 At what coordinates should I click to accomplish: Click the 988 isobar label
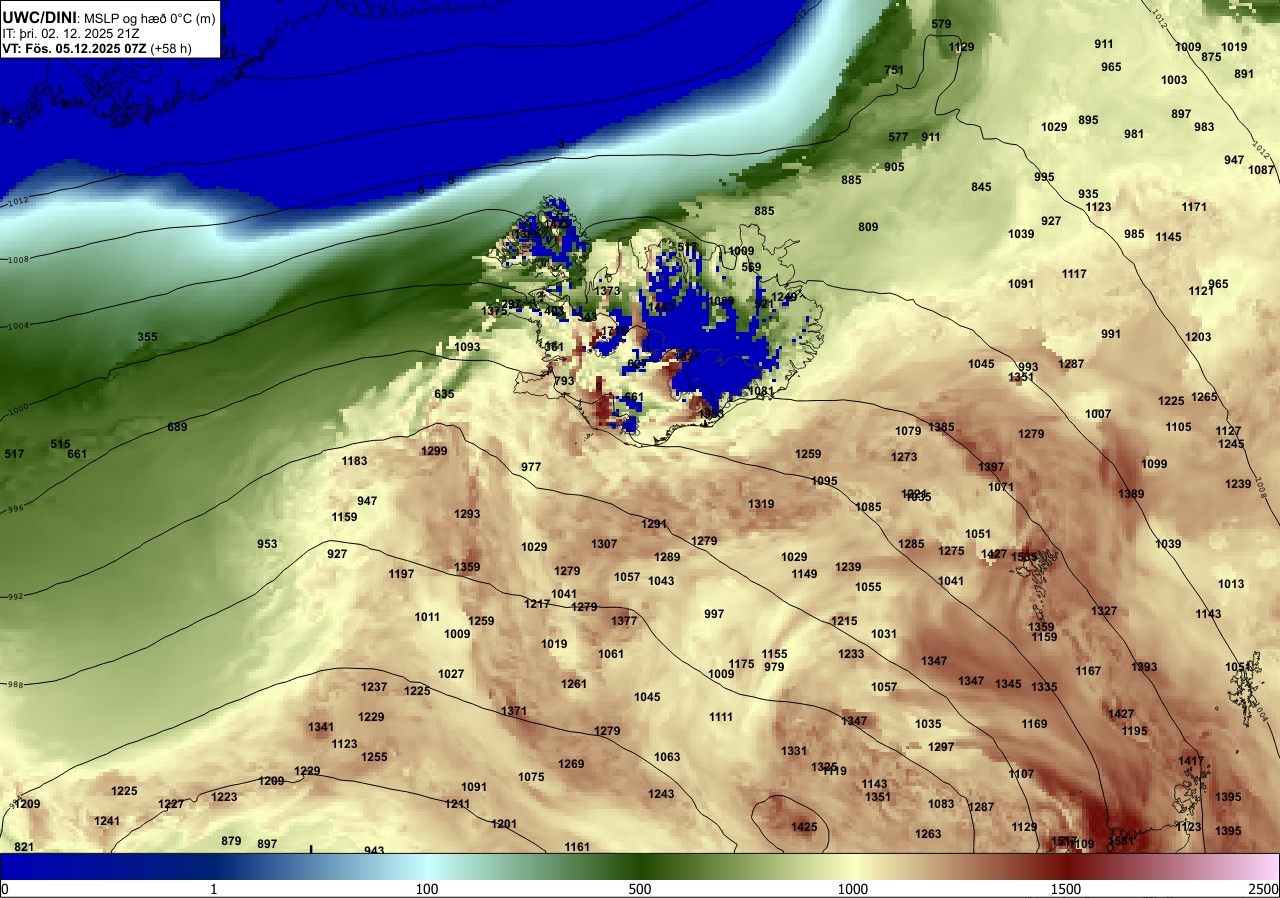click(14, 685)
